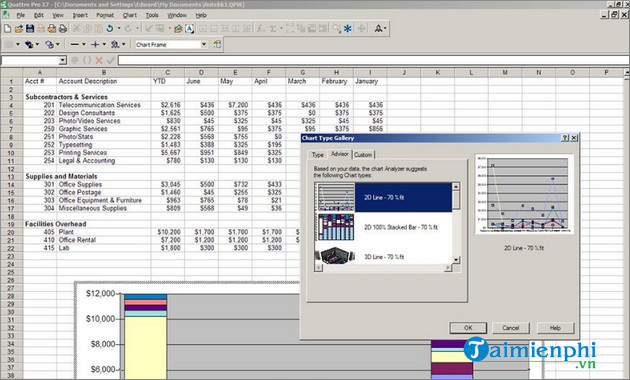This screenshot has height=380, width=630.
Task: Select the Advisor tab
Action: 340,154
